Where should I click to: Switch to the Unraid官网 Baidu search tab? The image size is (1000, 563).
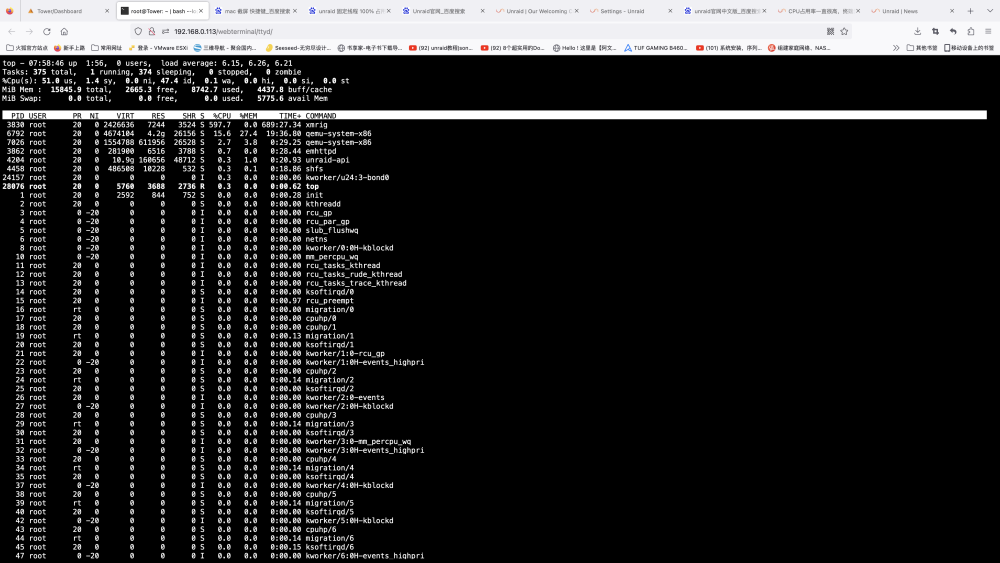click(x=445, y=11)
